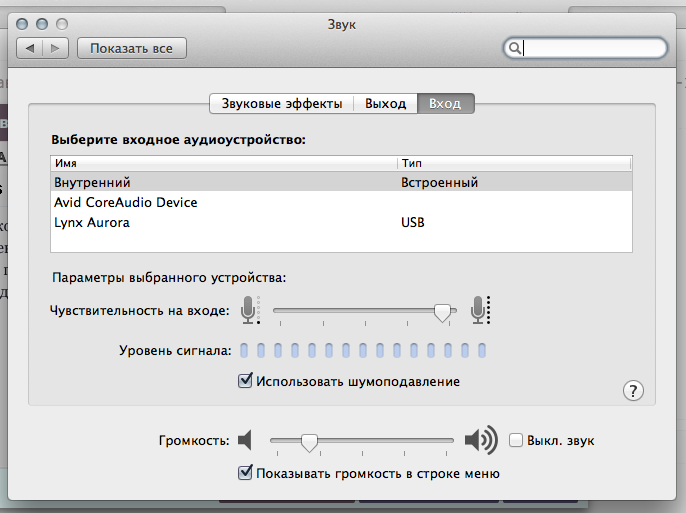Select the Lynx Aurora device row
686x513 pixels.
pyautogui.click(x=341, y=223)
